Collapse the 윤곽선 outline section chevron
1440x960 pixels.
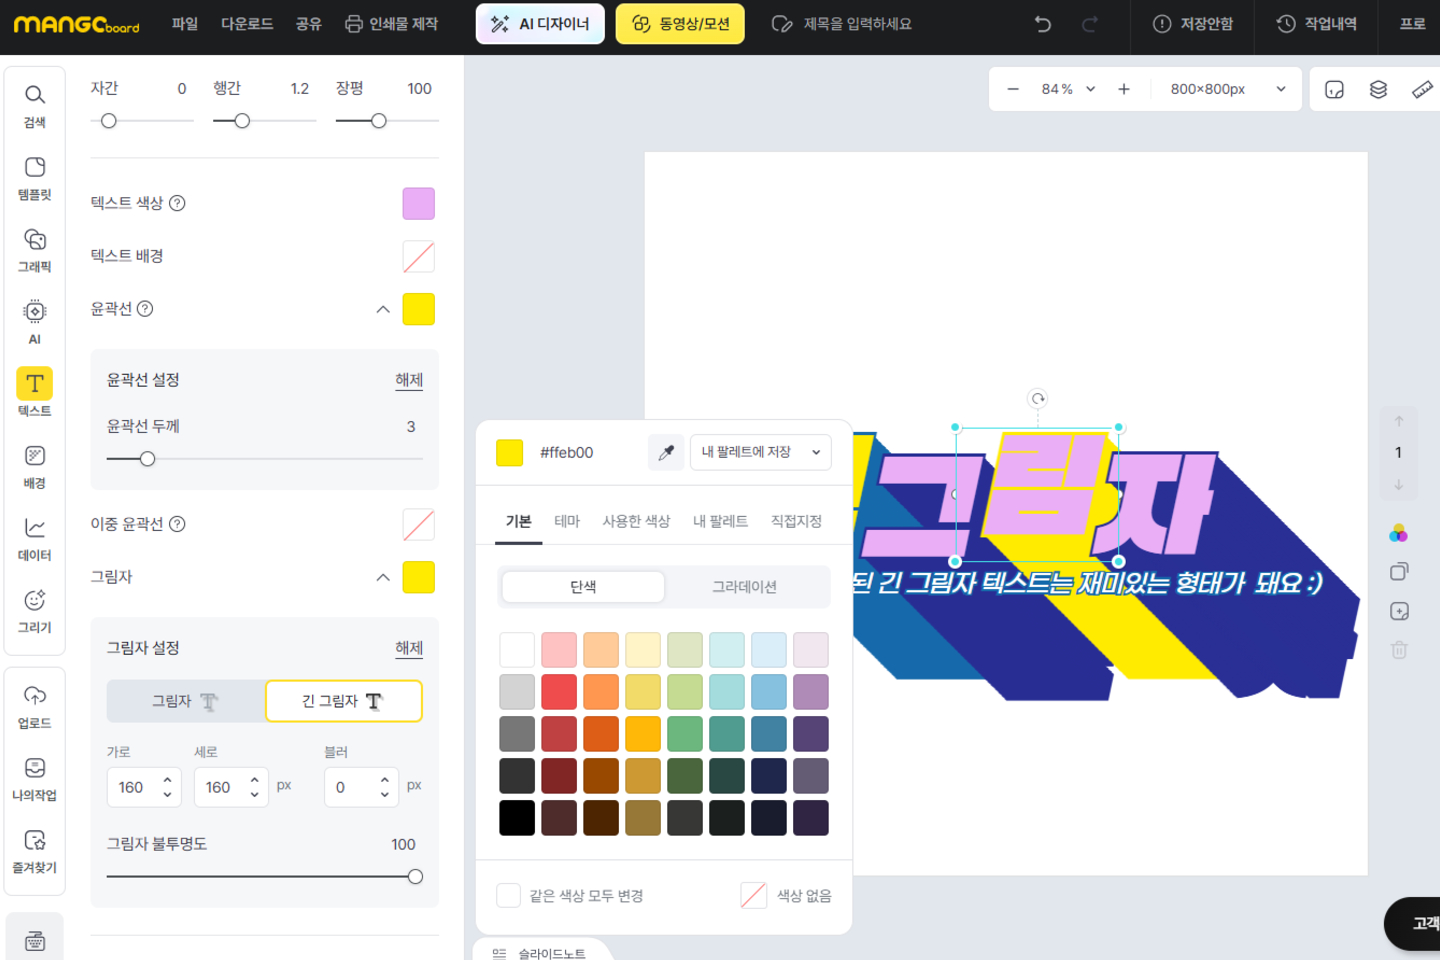(x=383, y=309)
